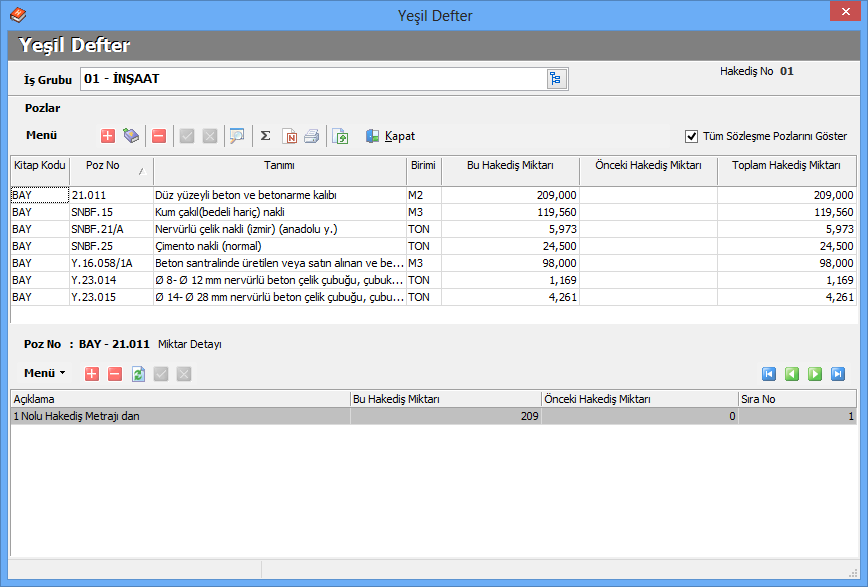
Task: Click the Kapat button to close
Action: tap(390, 136)
